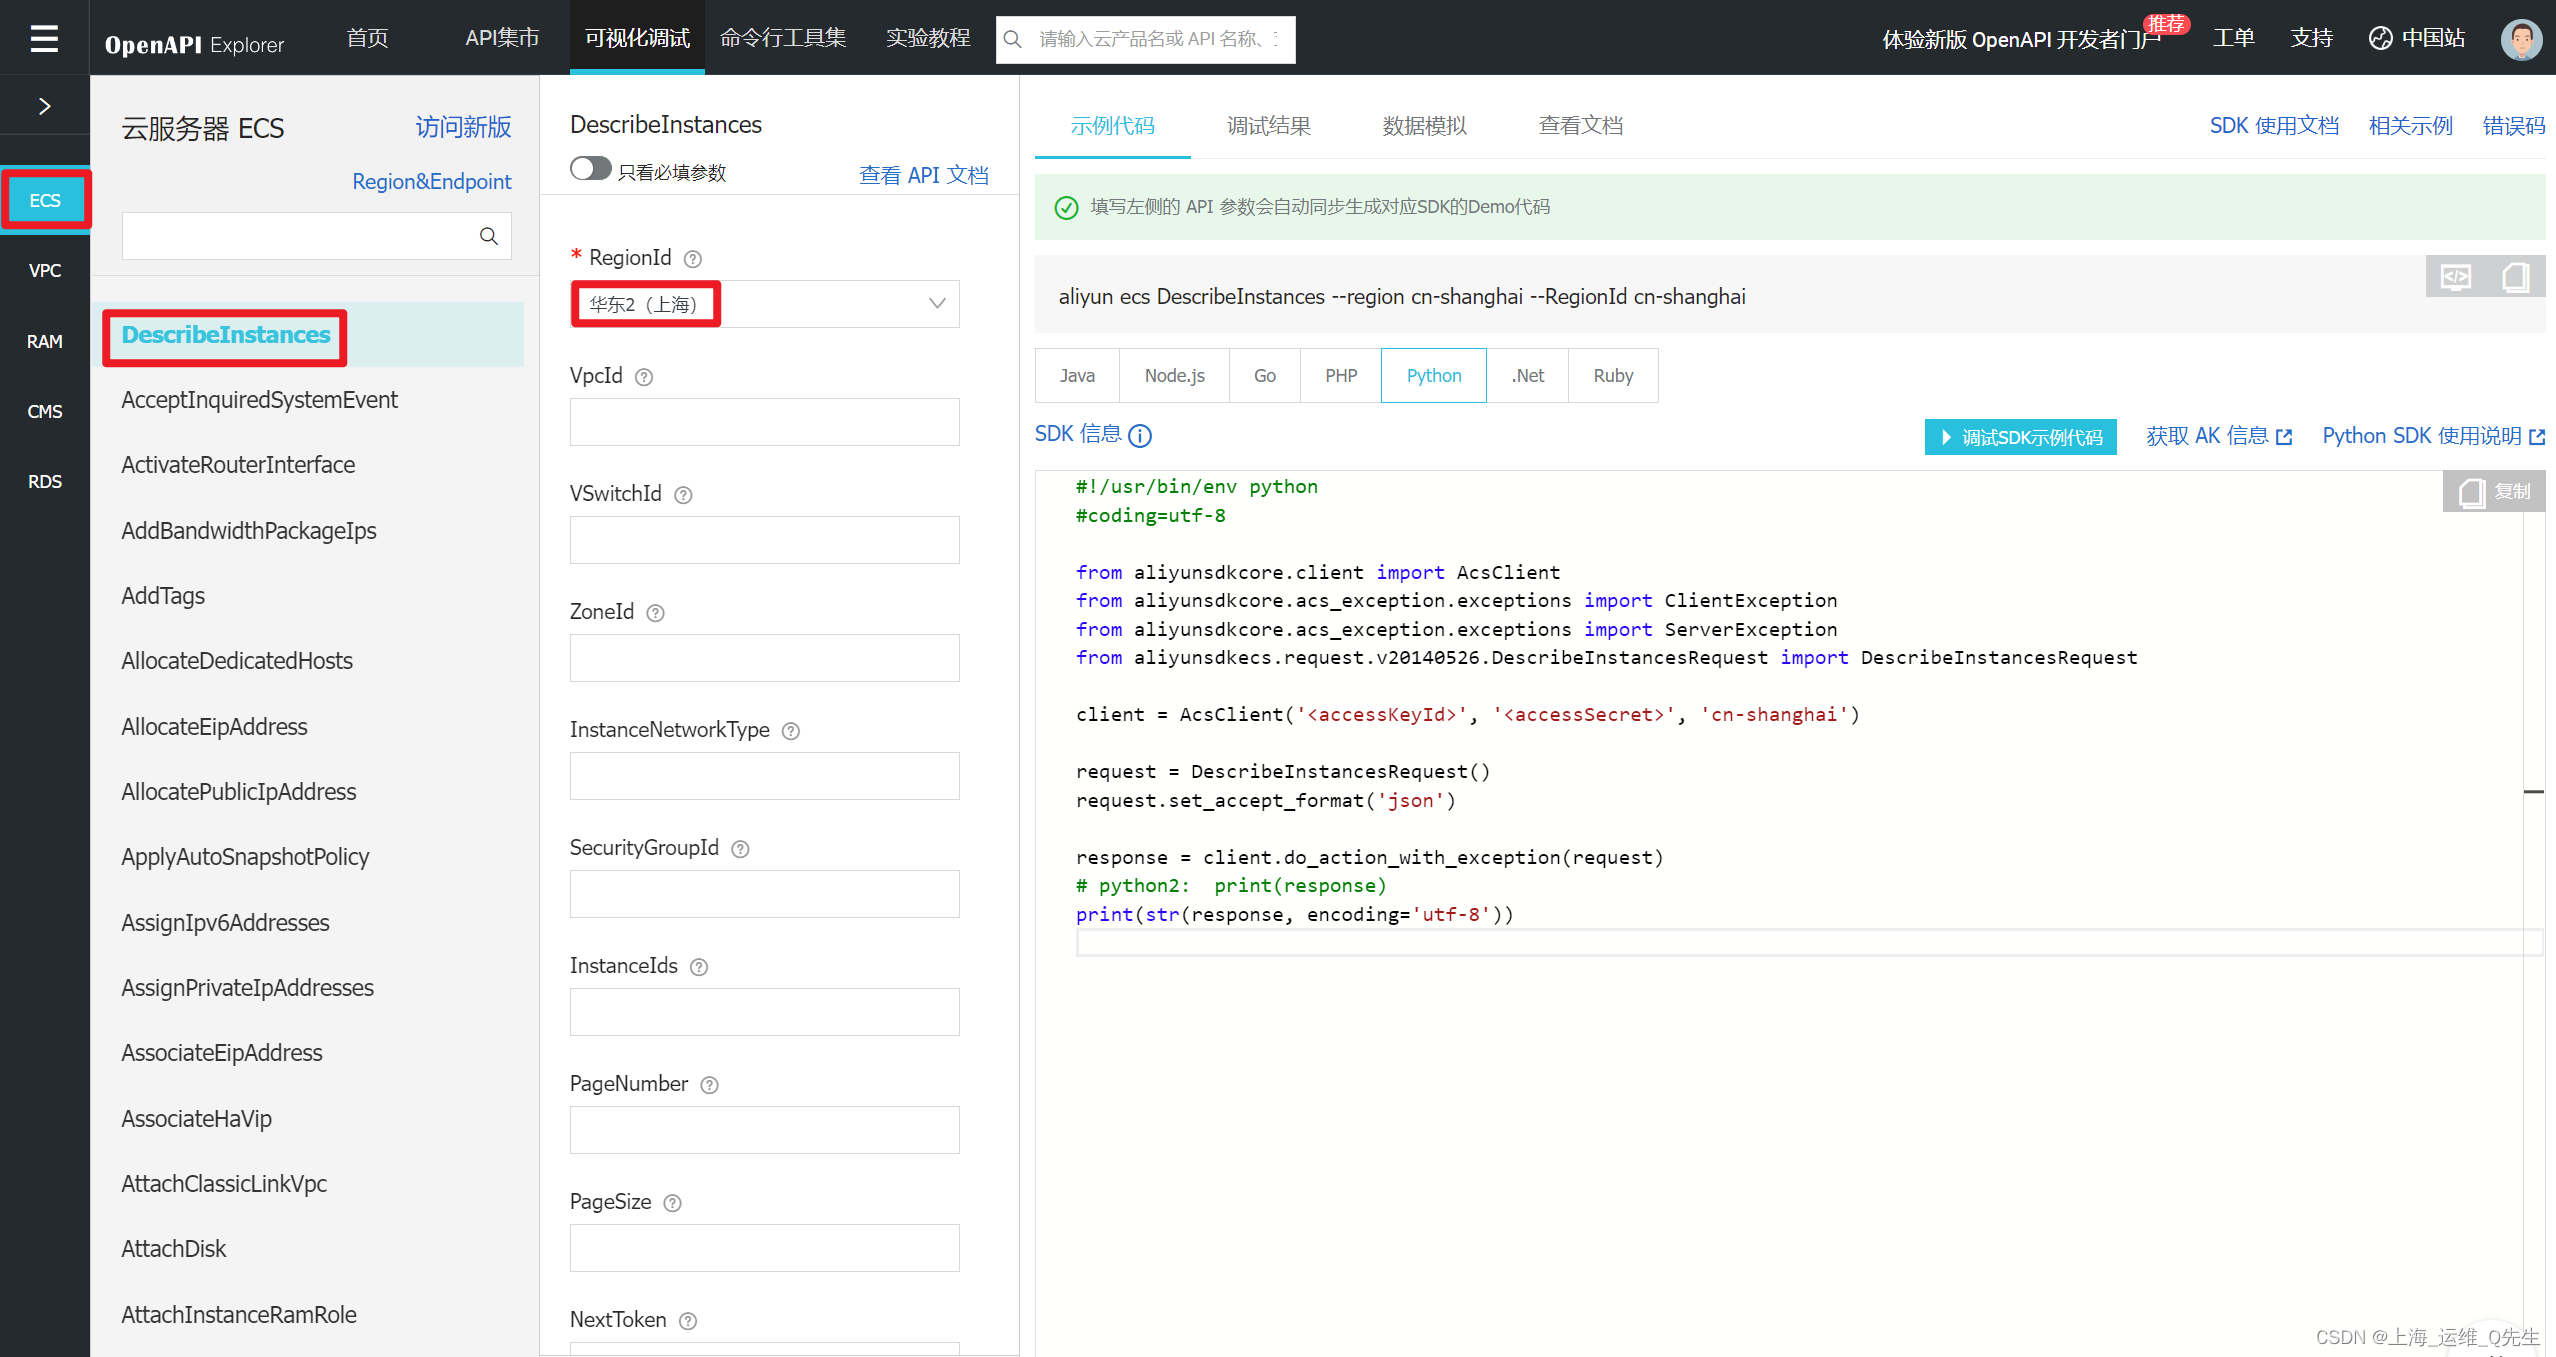Select AcceptInquiredSystemEvent in API list
The height and width of the screenshot is (1357, 2556).
tap(259, 400)
